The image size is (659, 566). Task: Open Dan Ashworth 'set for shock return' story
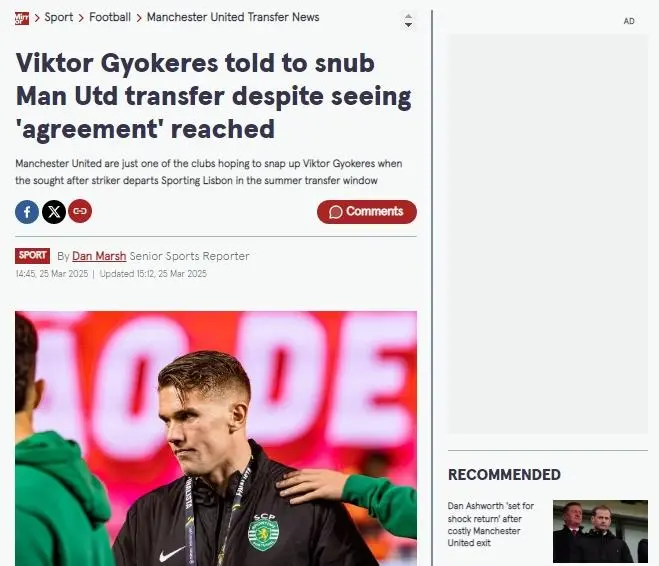tap(490, 524)
